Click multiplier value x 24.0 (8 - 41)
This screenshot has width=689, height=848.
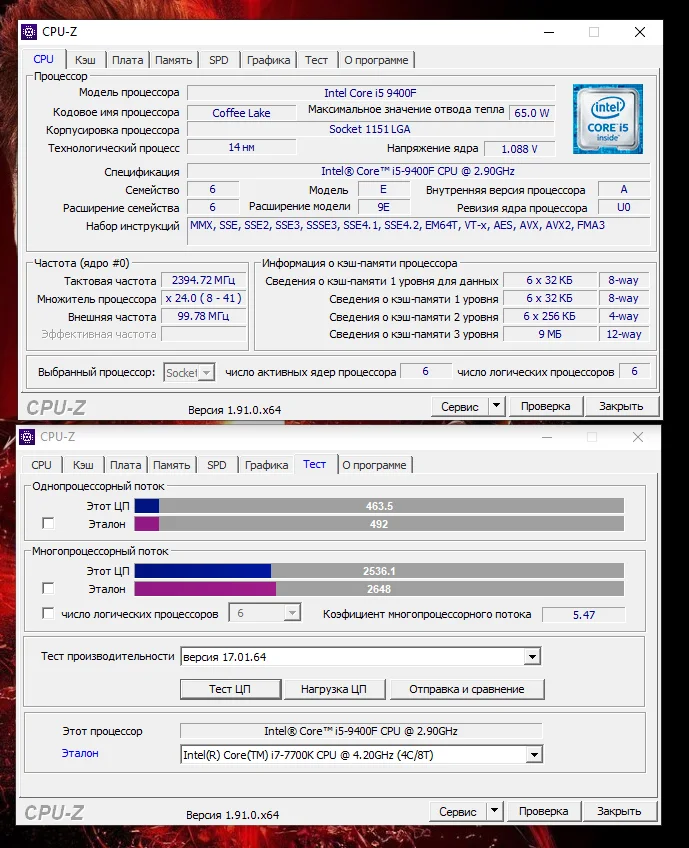pos(203,298)
